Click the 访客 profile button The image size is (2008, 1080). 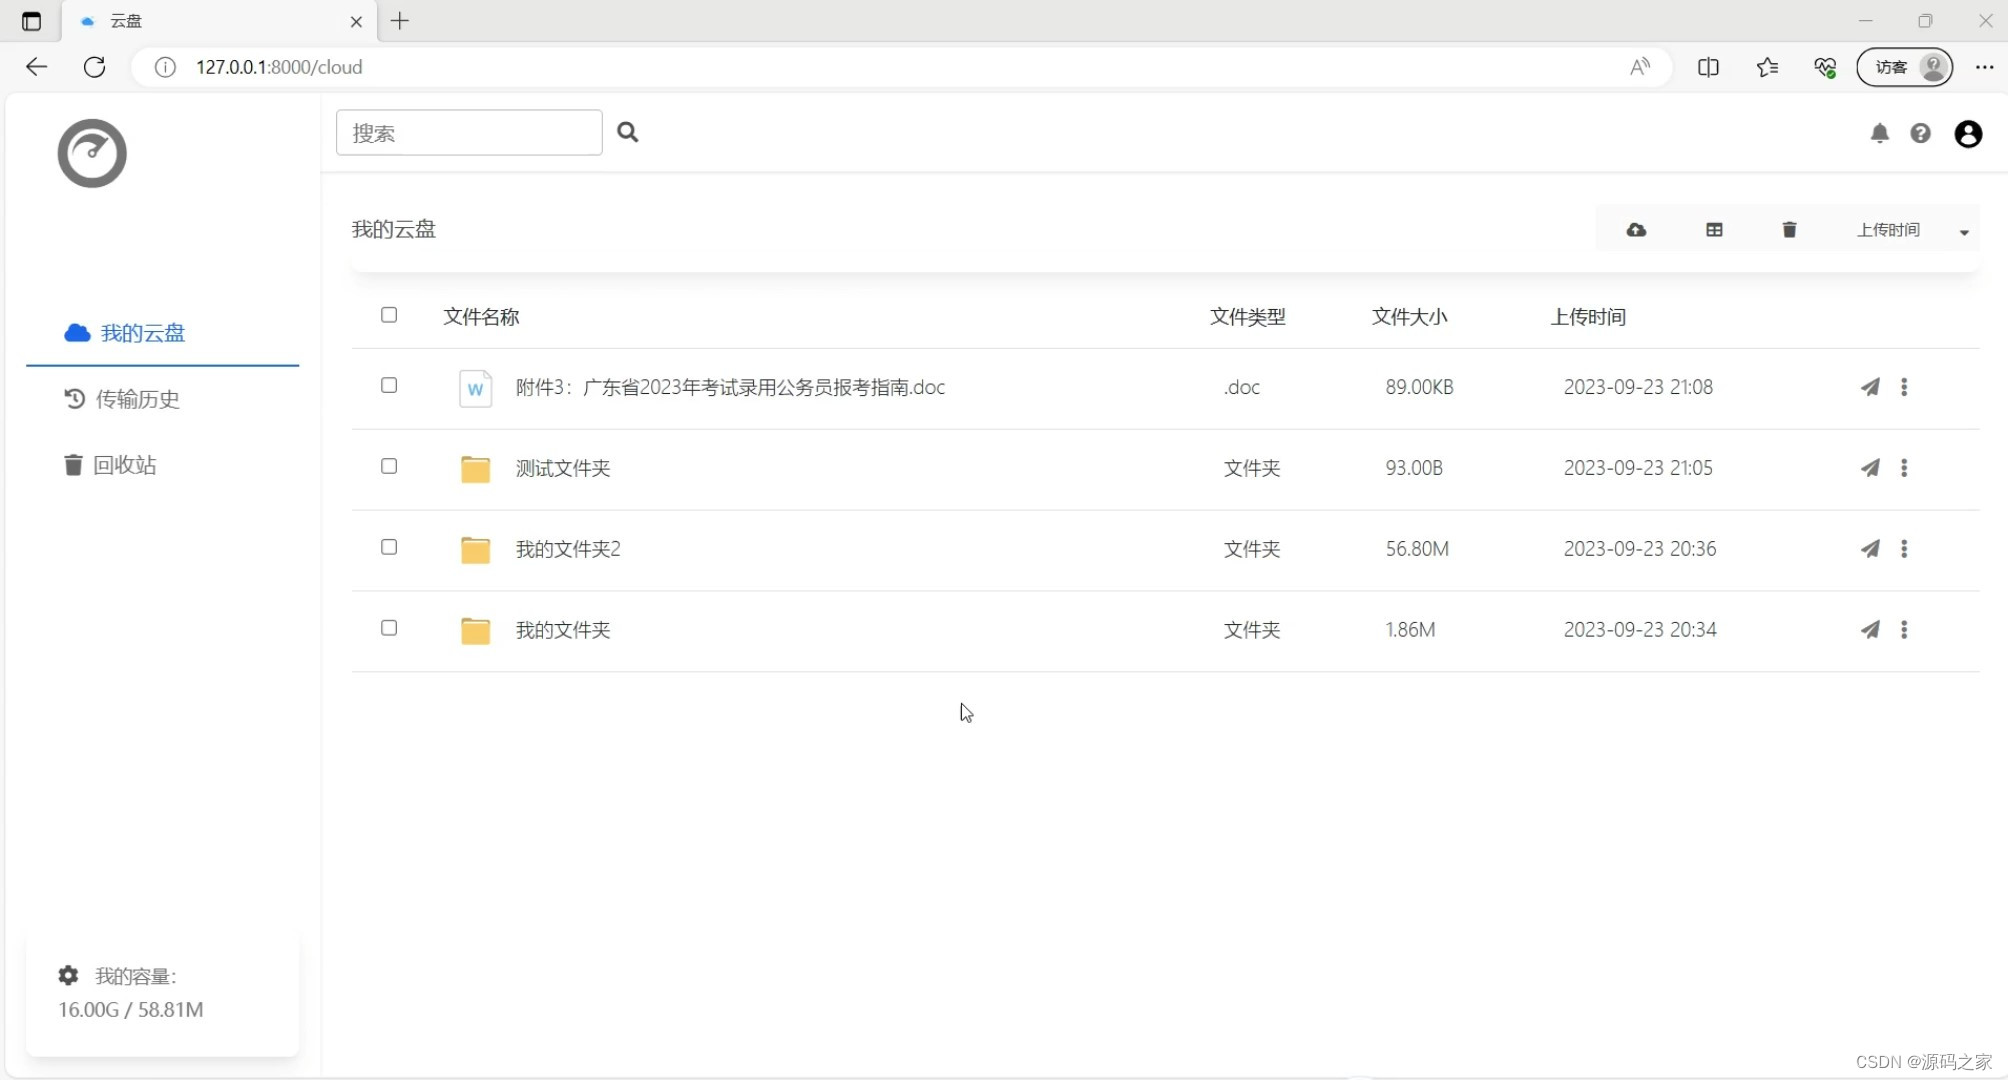tap(1904, 67)
